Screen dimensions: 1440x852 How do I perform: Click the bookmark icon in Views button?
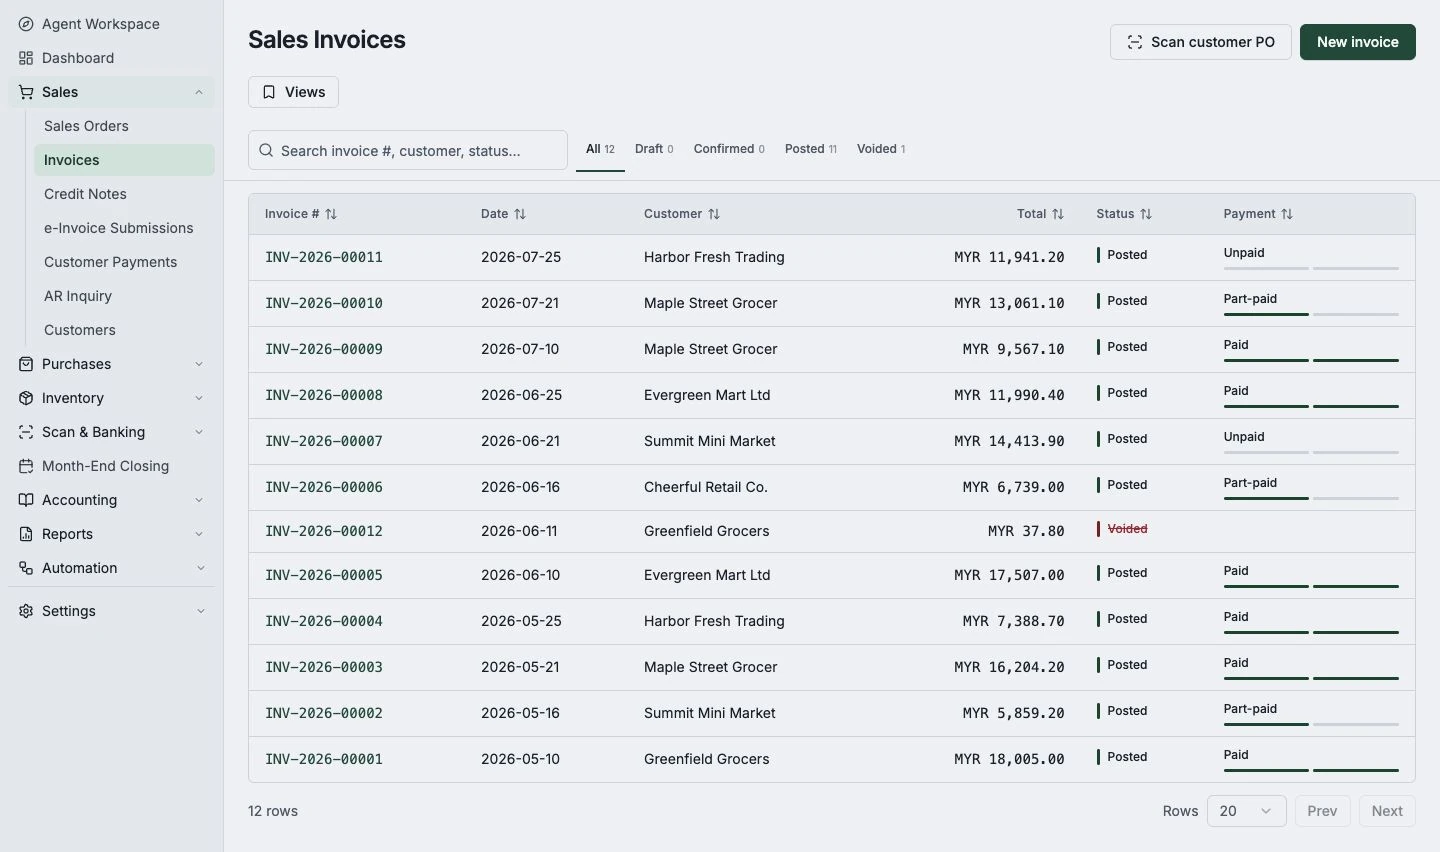click(x=269, y=92)
